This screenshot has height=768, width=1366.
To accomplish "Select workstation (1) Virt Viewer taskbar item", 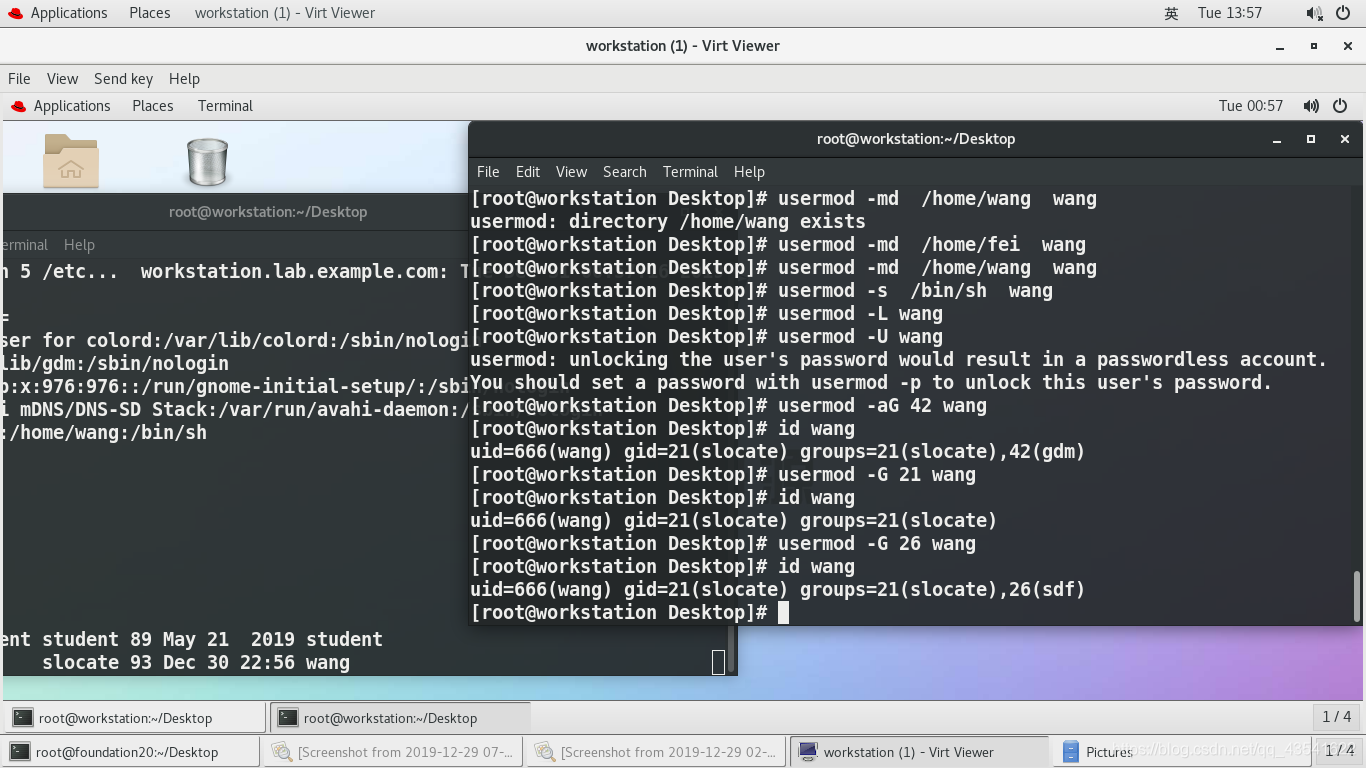I will click(920, 752).
